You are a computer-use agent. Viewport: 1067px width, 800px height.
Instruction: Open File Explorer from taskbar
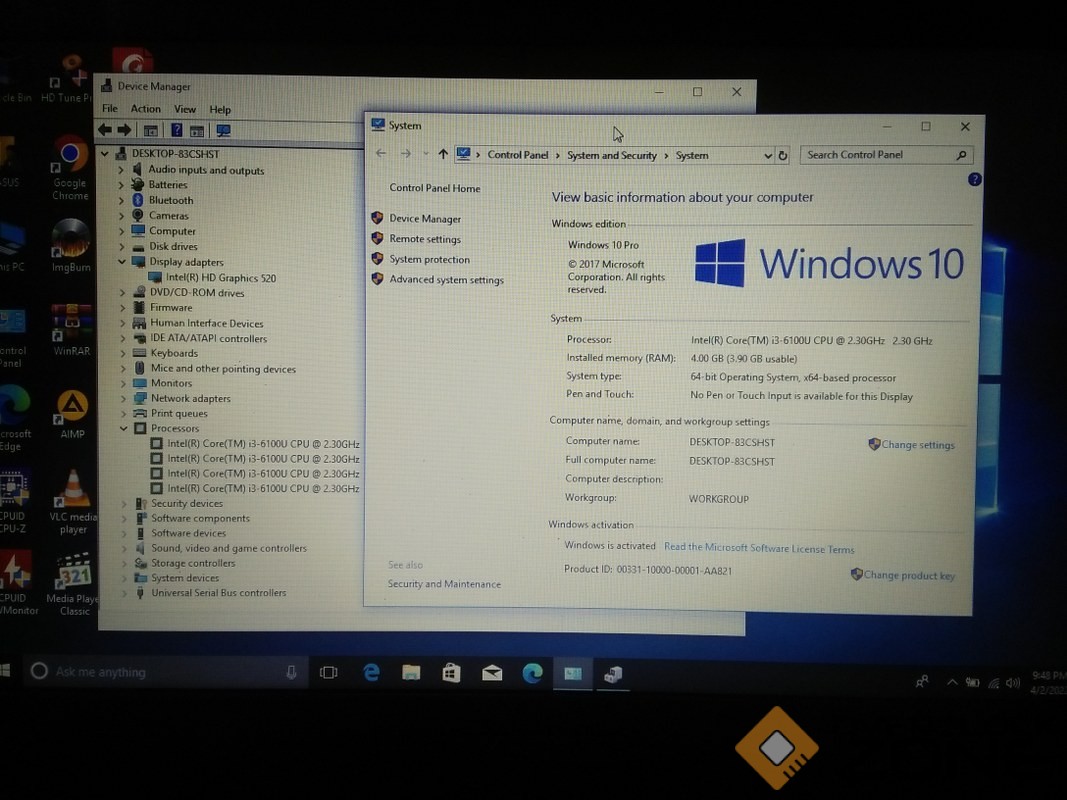411,673
